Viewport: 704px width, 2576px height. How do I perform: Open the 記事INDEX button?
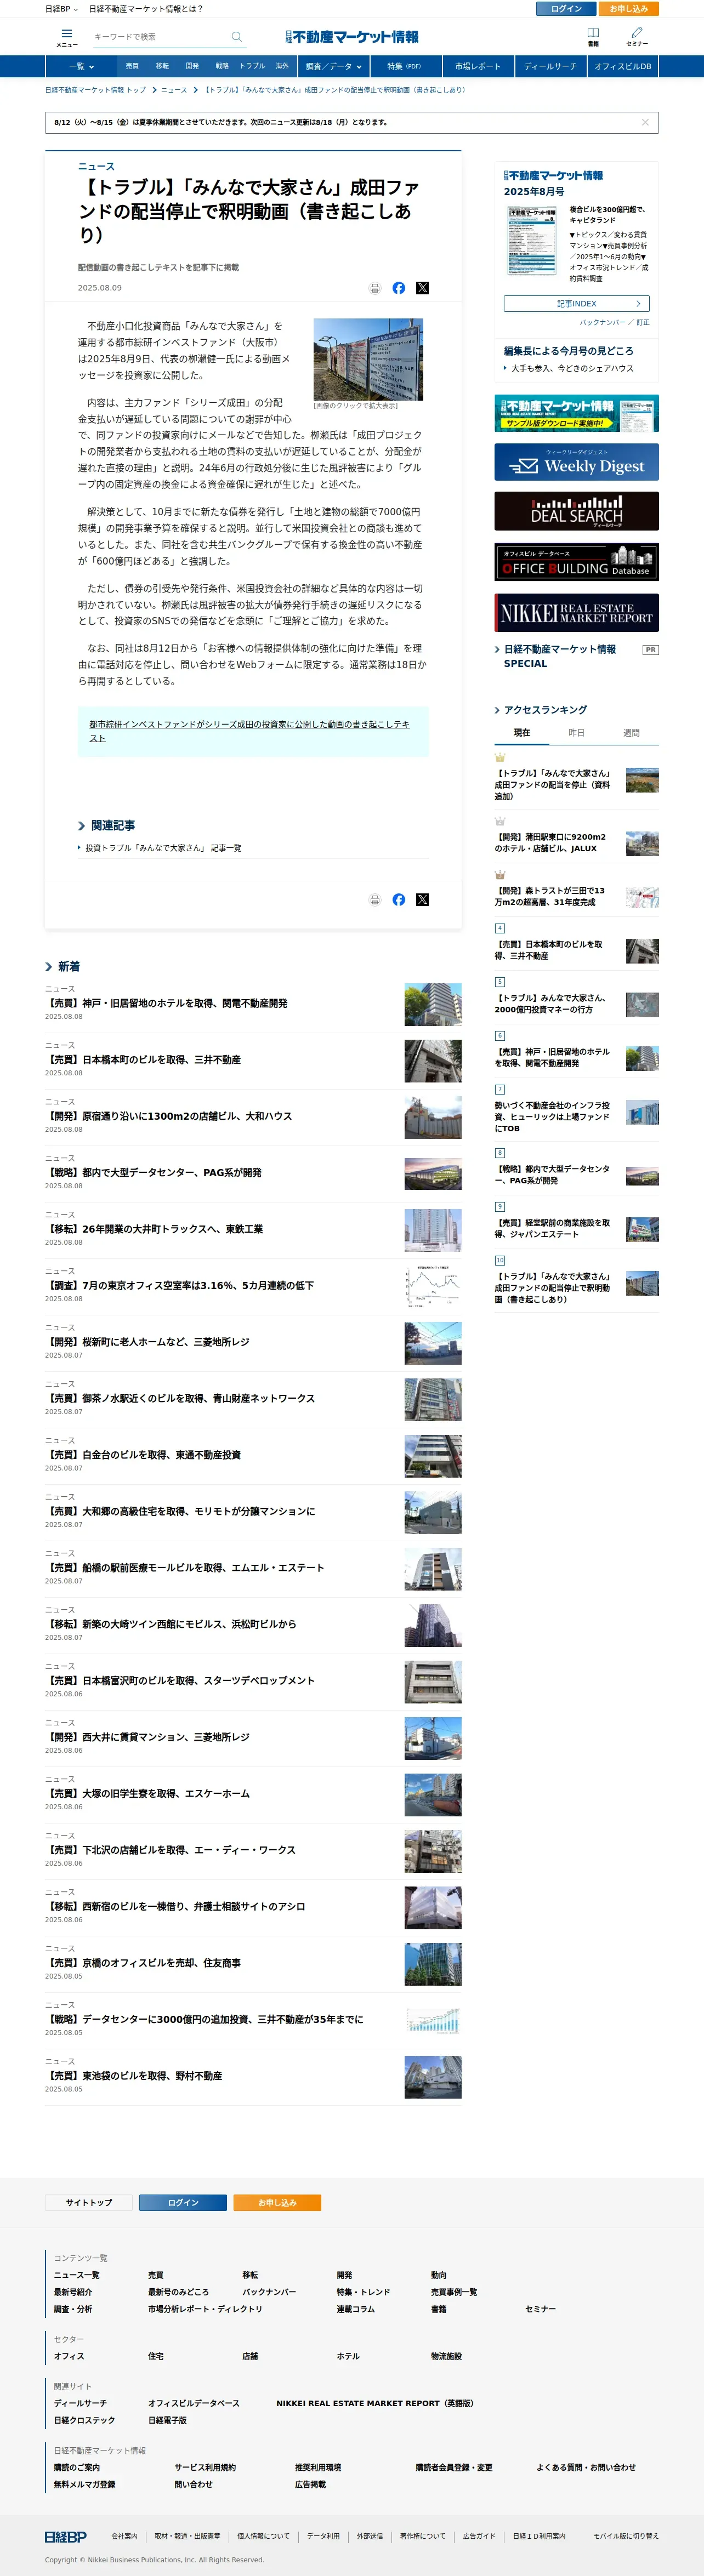click(x=576, y=303)
